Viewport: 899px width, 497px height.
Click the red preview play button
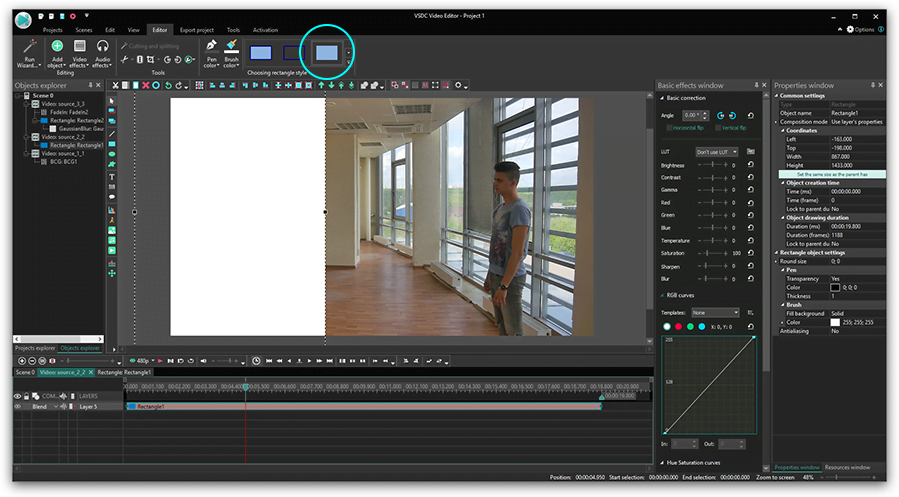point(160,361)
